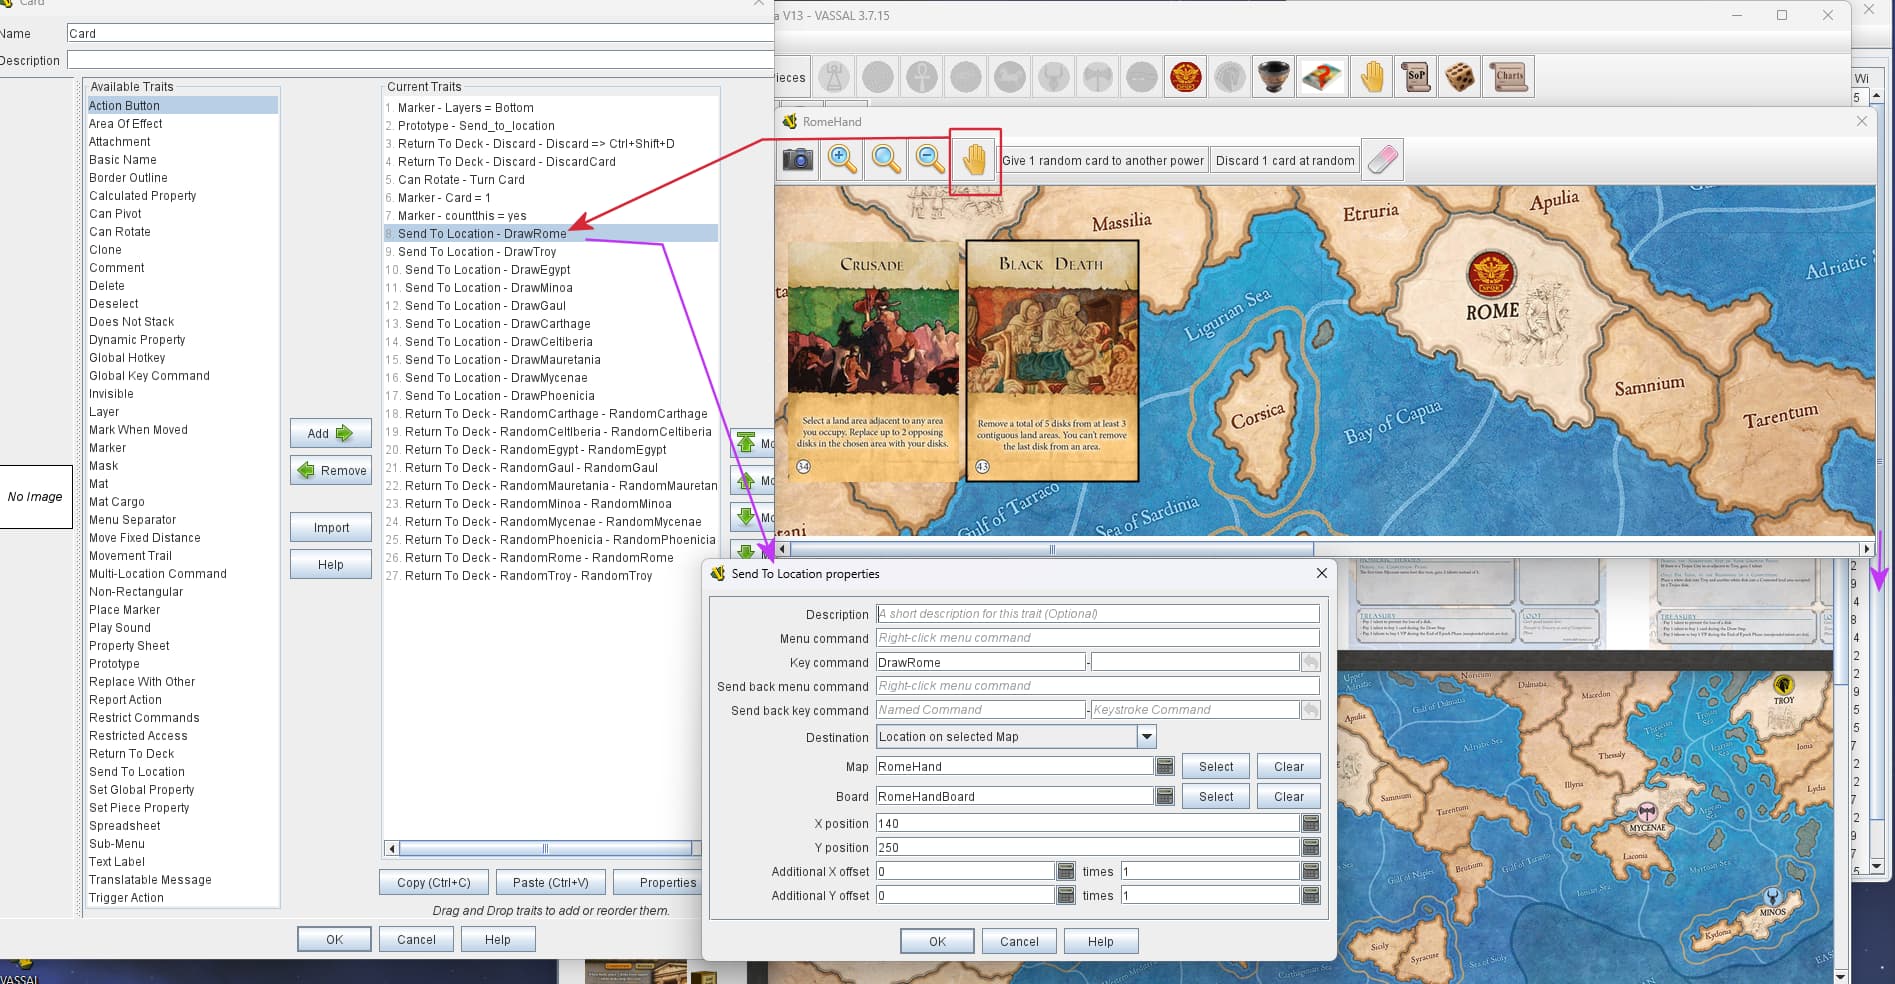This screenshot has width=1895, height=984.
Task: Click the greyed double axe toolbar icon
Action: (x=1098, y=77)
